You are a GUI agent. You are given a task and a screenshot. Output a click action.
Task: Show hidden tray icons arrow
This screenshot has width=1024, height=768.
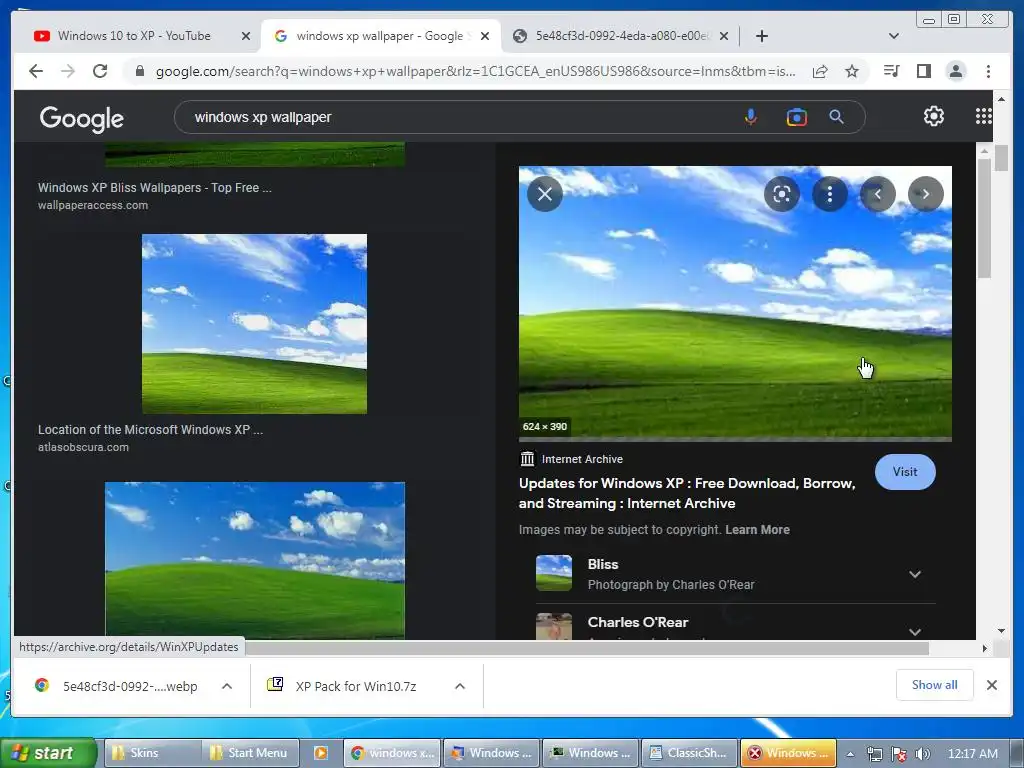click(x=850, y=754)
